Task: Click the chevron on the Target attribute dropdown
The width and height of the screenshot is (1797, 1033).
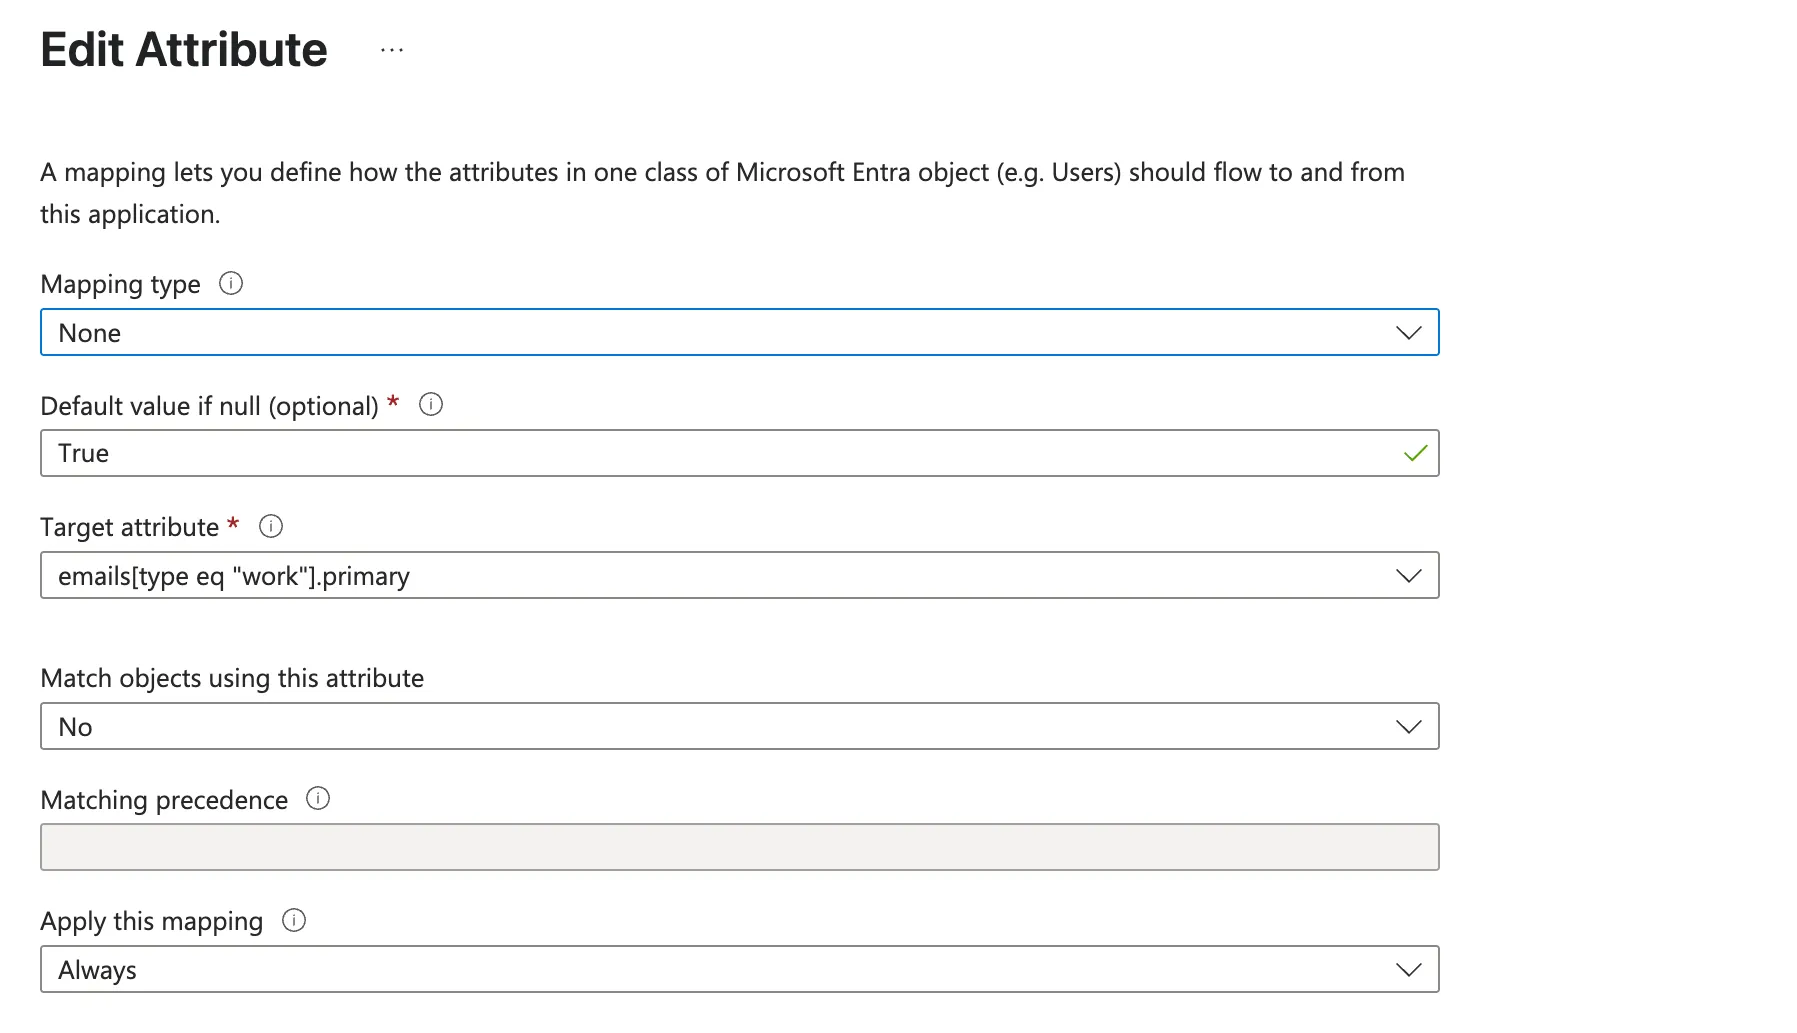Action: tap(1408, 575)
